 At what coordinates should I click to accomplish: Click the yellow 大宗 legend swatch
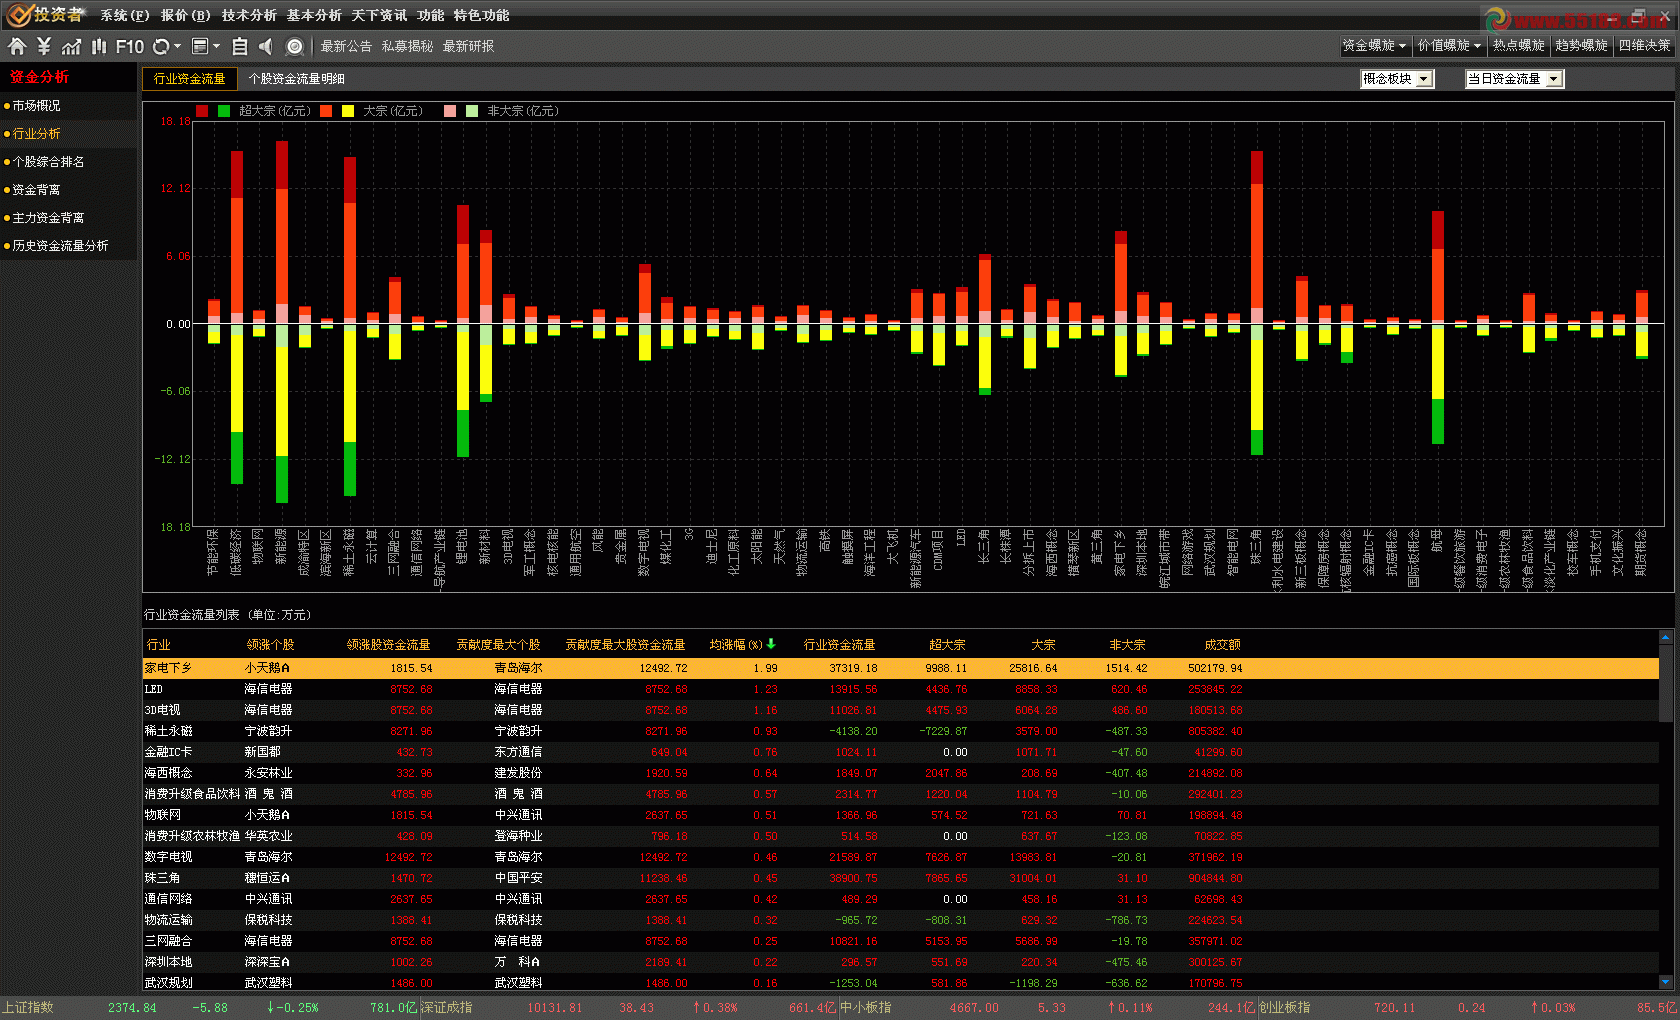[x=348, y=111]
